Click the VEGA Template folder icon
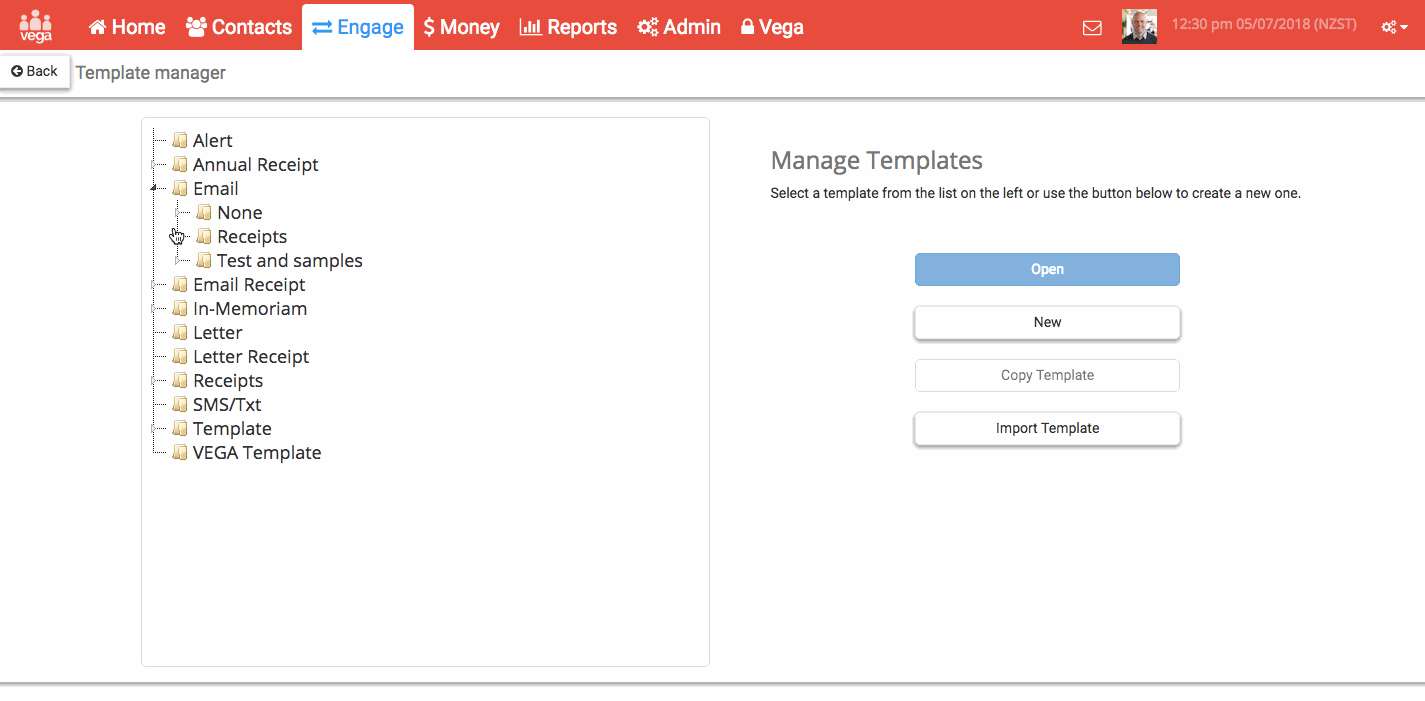Image resolution: width=1425 pixels, height=701 pixels. point(180,452)
